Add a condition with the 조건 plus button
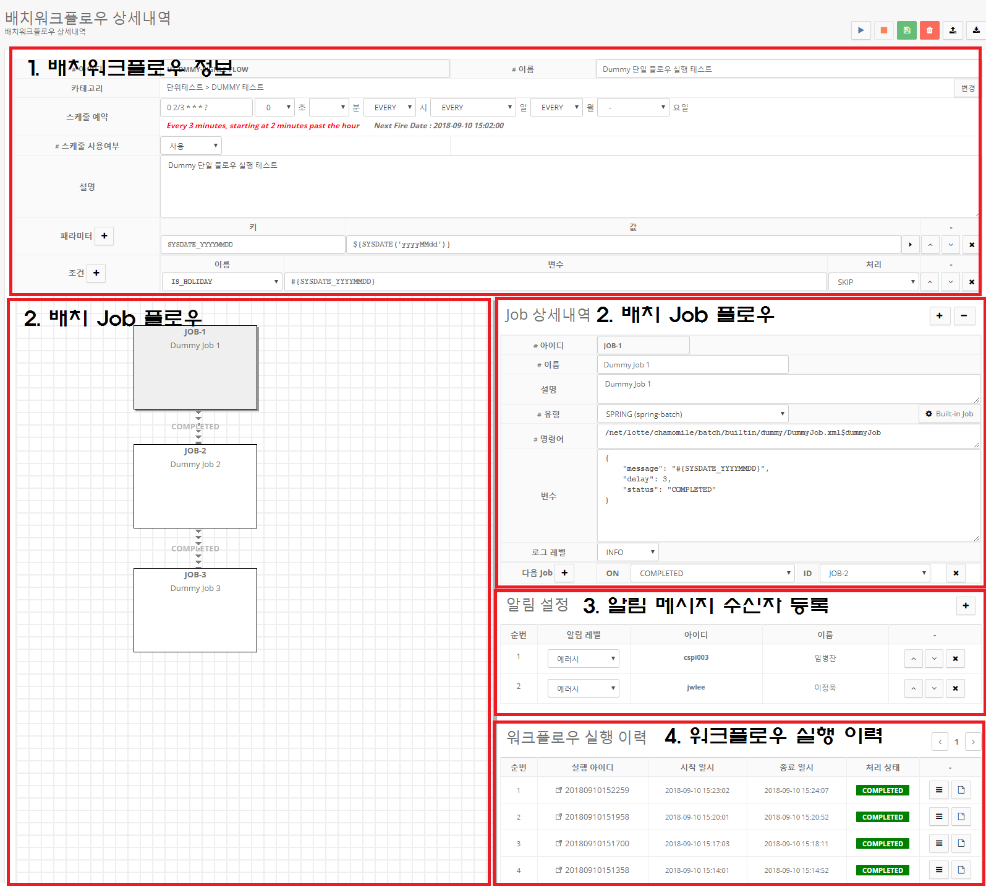Viewport: 986px width, 889px height. (96, 273)
